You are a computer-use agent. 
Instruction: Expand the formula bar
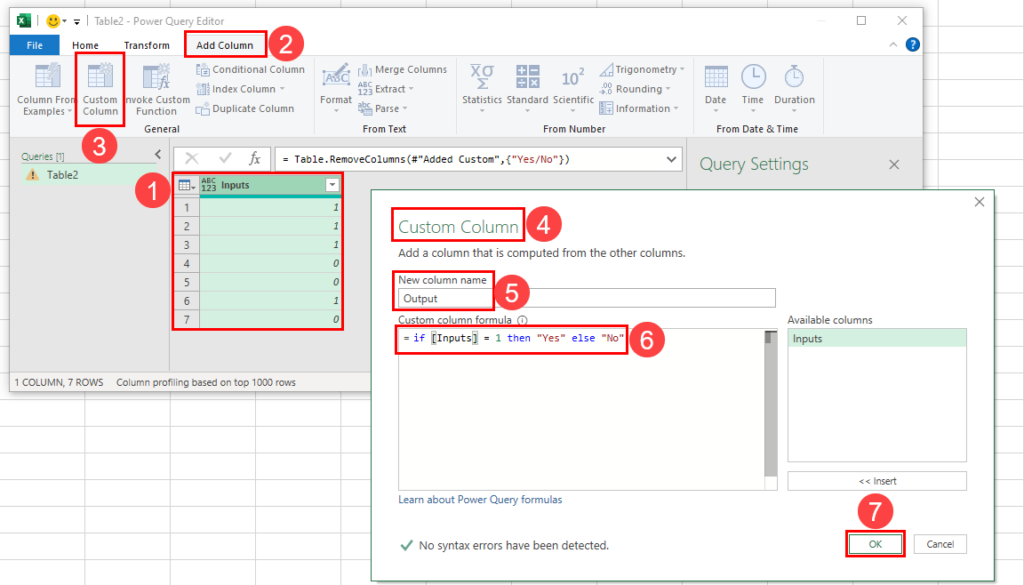pyautogui.click(x=671, y=159)
